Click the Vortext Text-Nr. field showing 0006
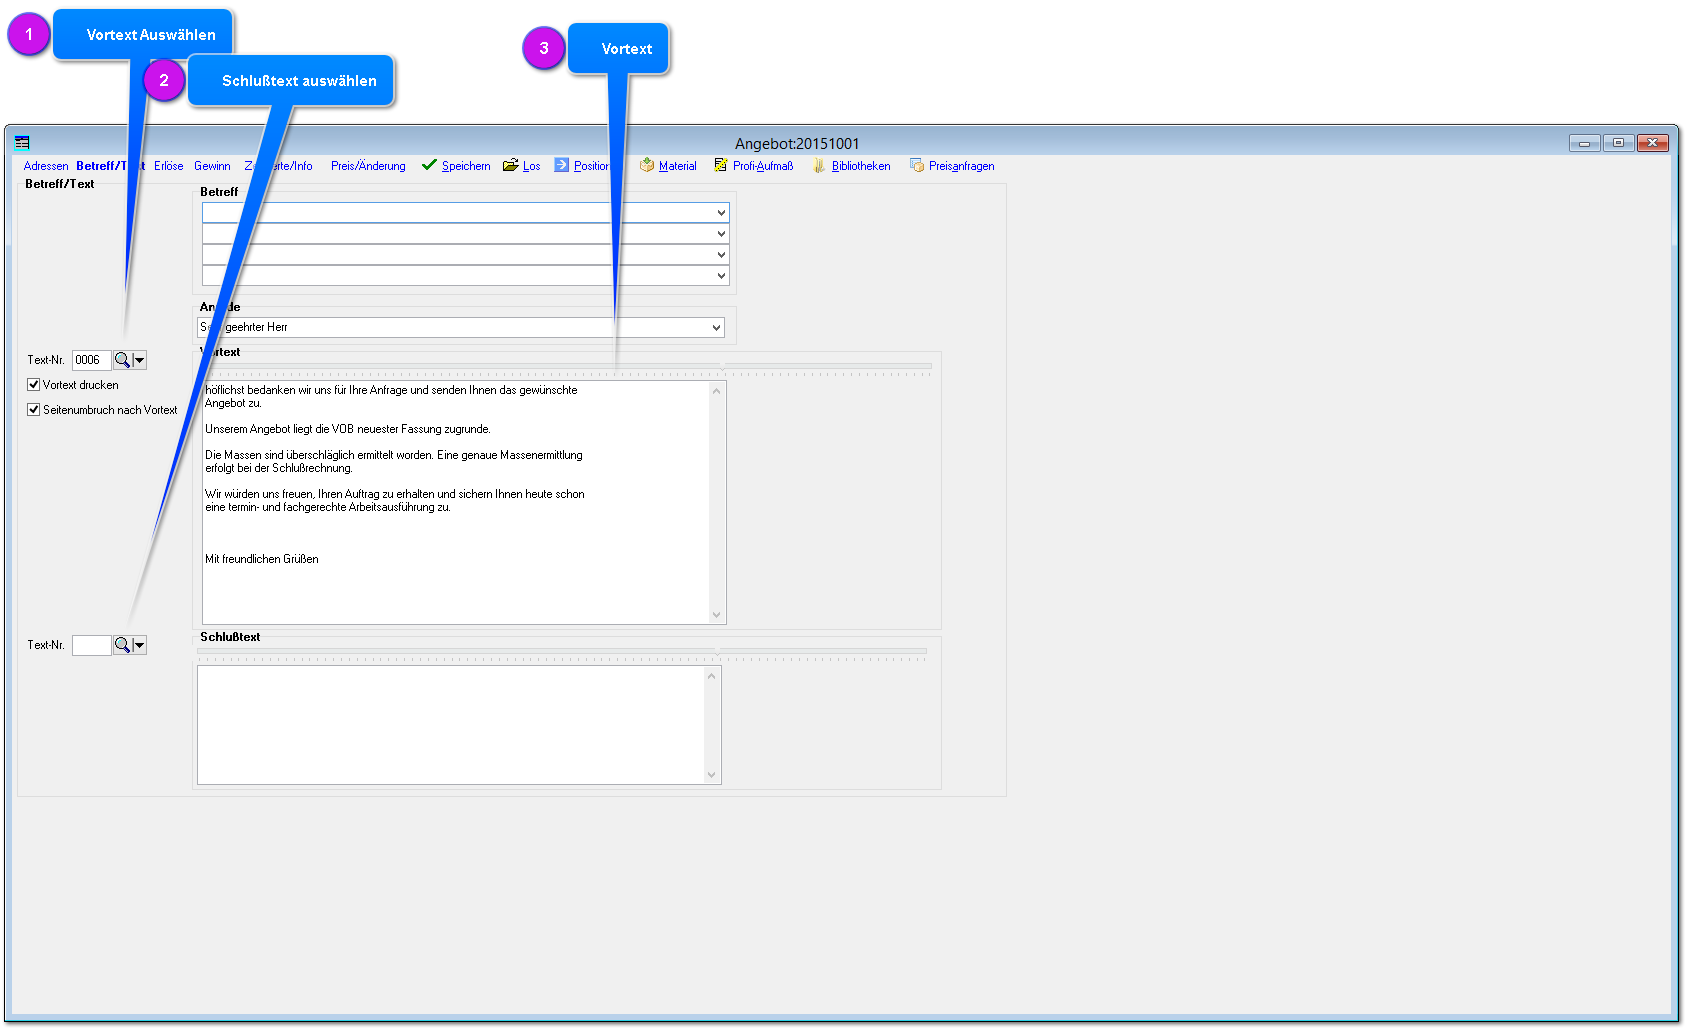The height and width of the screenshot is (1030, 1687). (91, 360)
